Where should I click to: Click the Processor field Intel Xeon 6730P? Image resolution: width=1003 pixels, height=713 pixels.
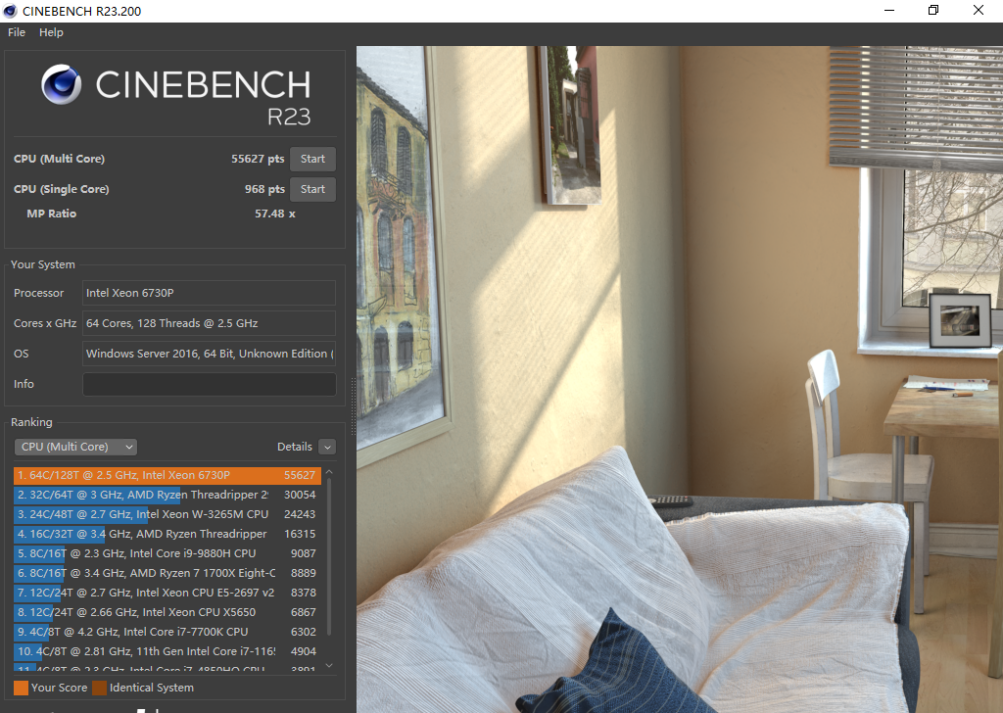click(209, 293)
